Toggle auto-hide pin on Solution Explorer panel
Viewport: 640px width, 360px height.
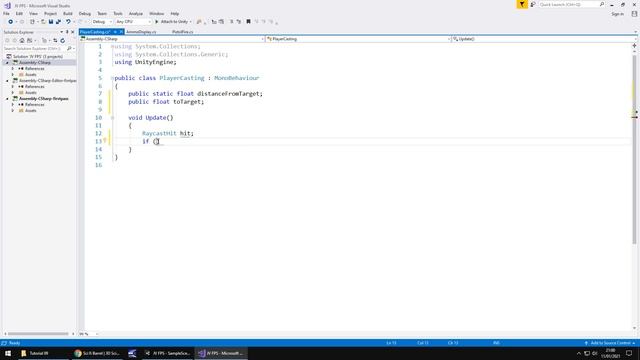coord(67,32)
